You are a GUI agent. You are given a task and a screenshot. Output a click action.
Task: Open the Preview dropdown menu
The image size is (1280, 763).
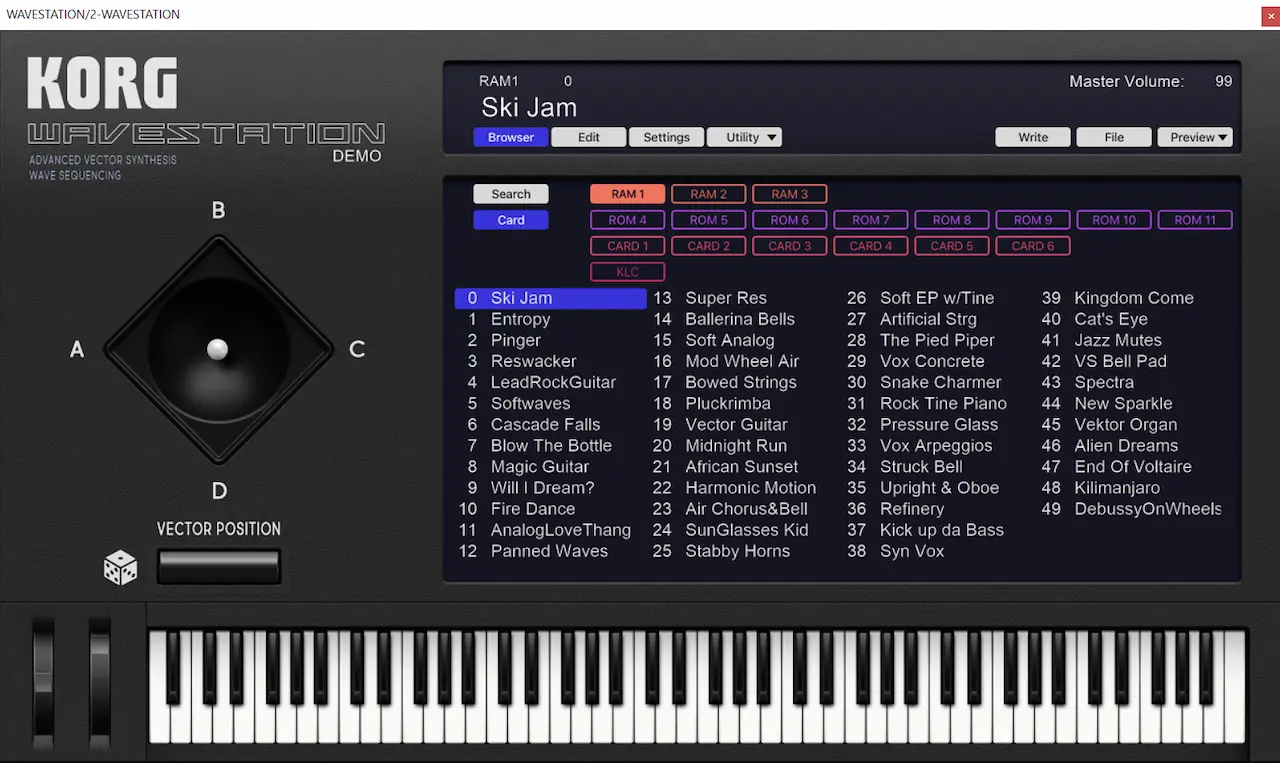click(1195, 137)
